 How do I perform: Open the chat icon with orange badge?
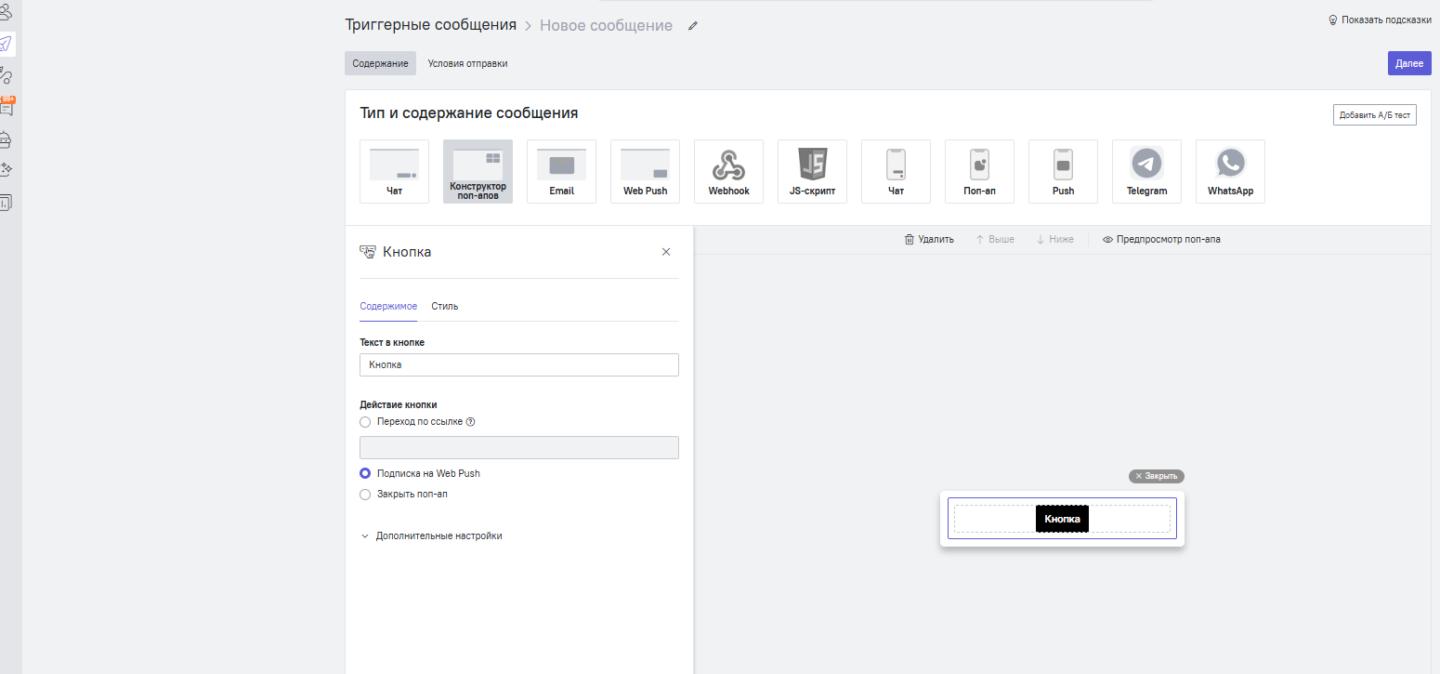(x=6, y=107)
